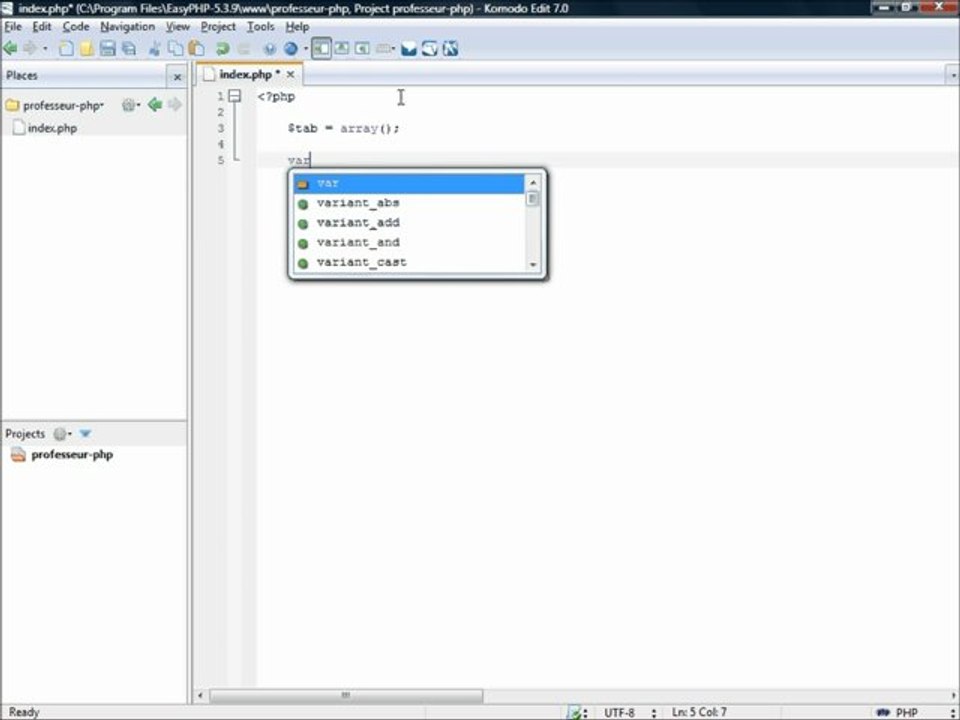Click the Save All icon
The image size is (960, 720).
click(x=129, y=48)
